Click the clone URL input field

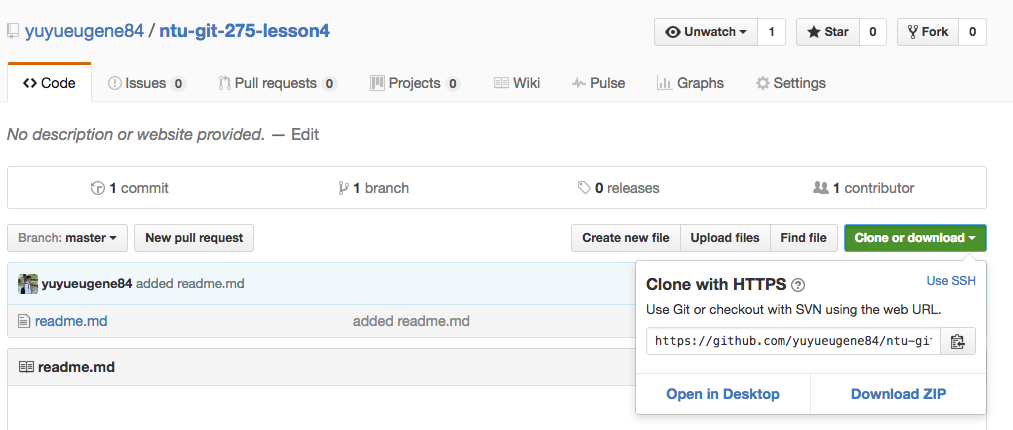(x=793, y=341)
